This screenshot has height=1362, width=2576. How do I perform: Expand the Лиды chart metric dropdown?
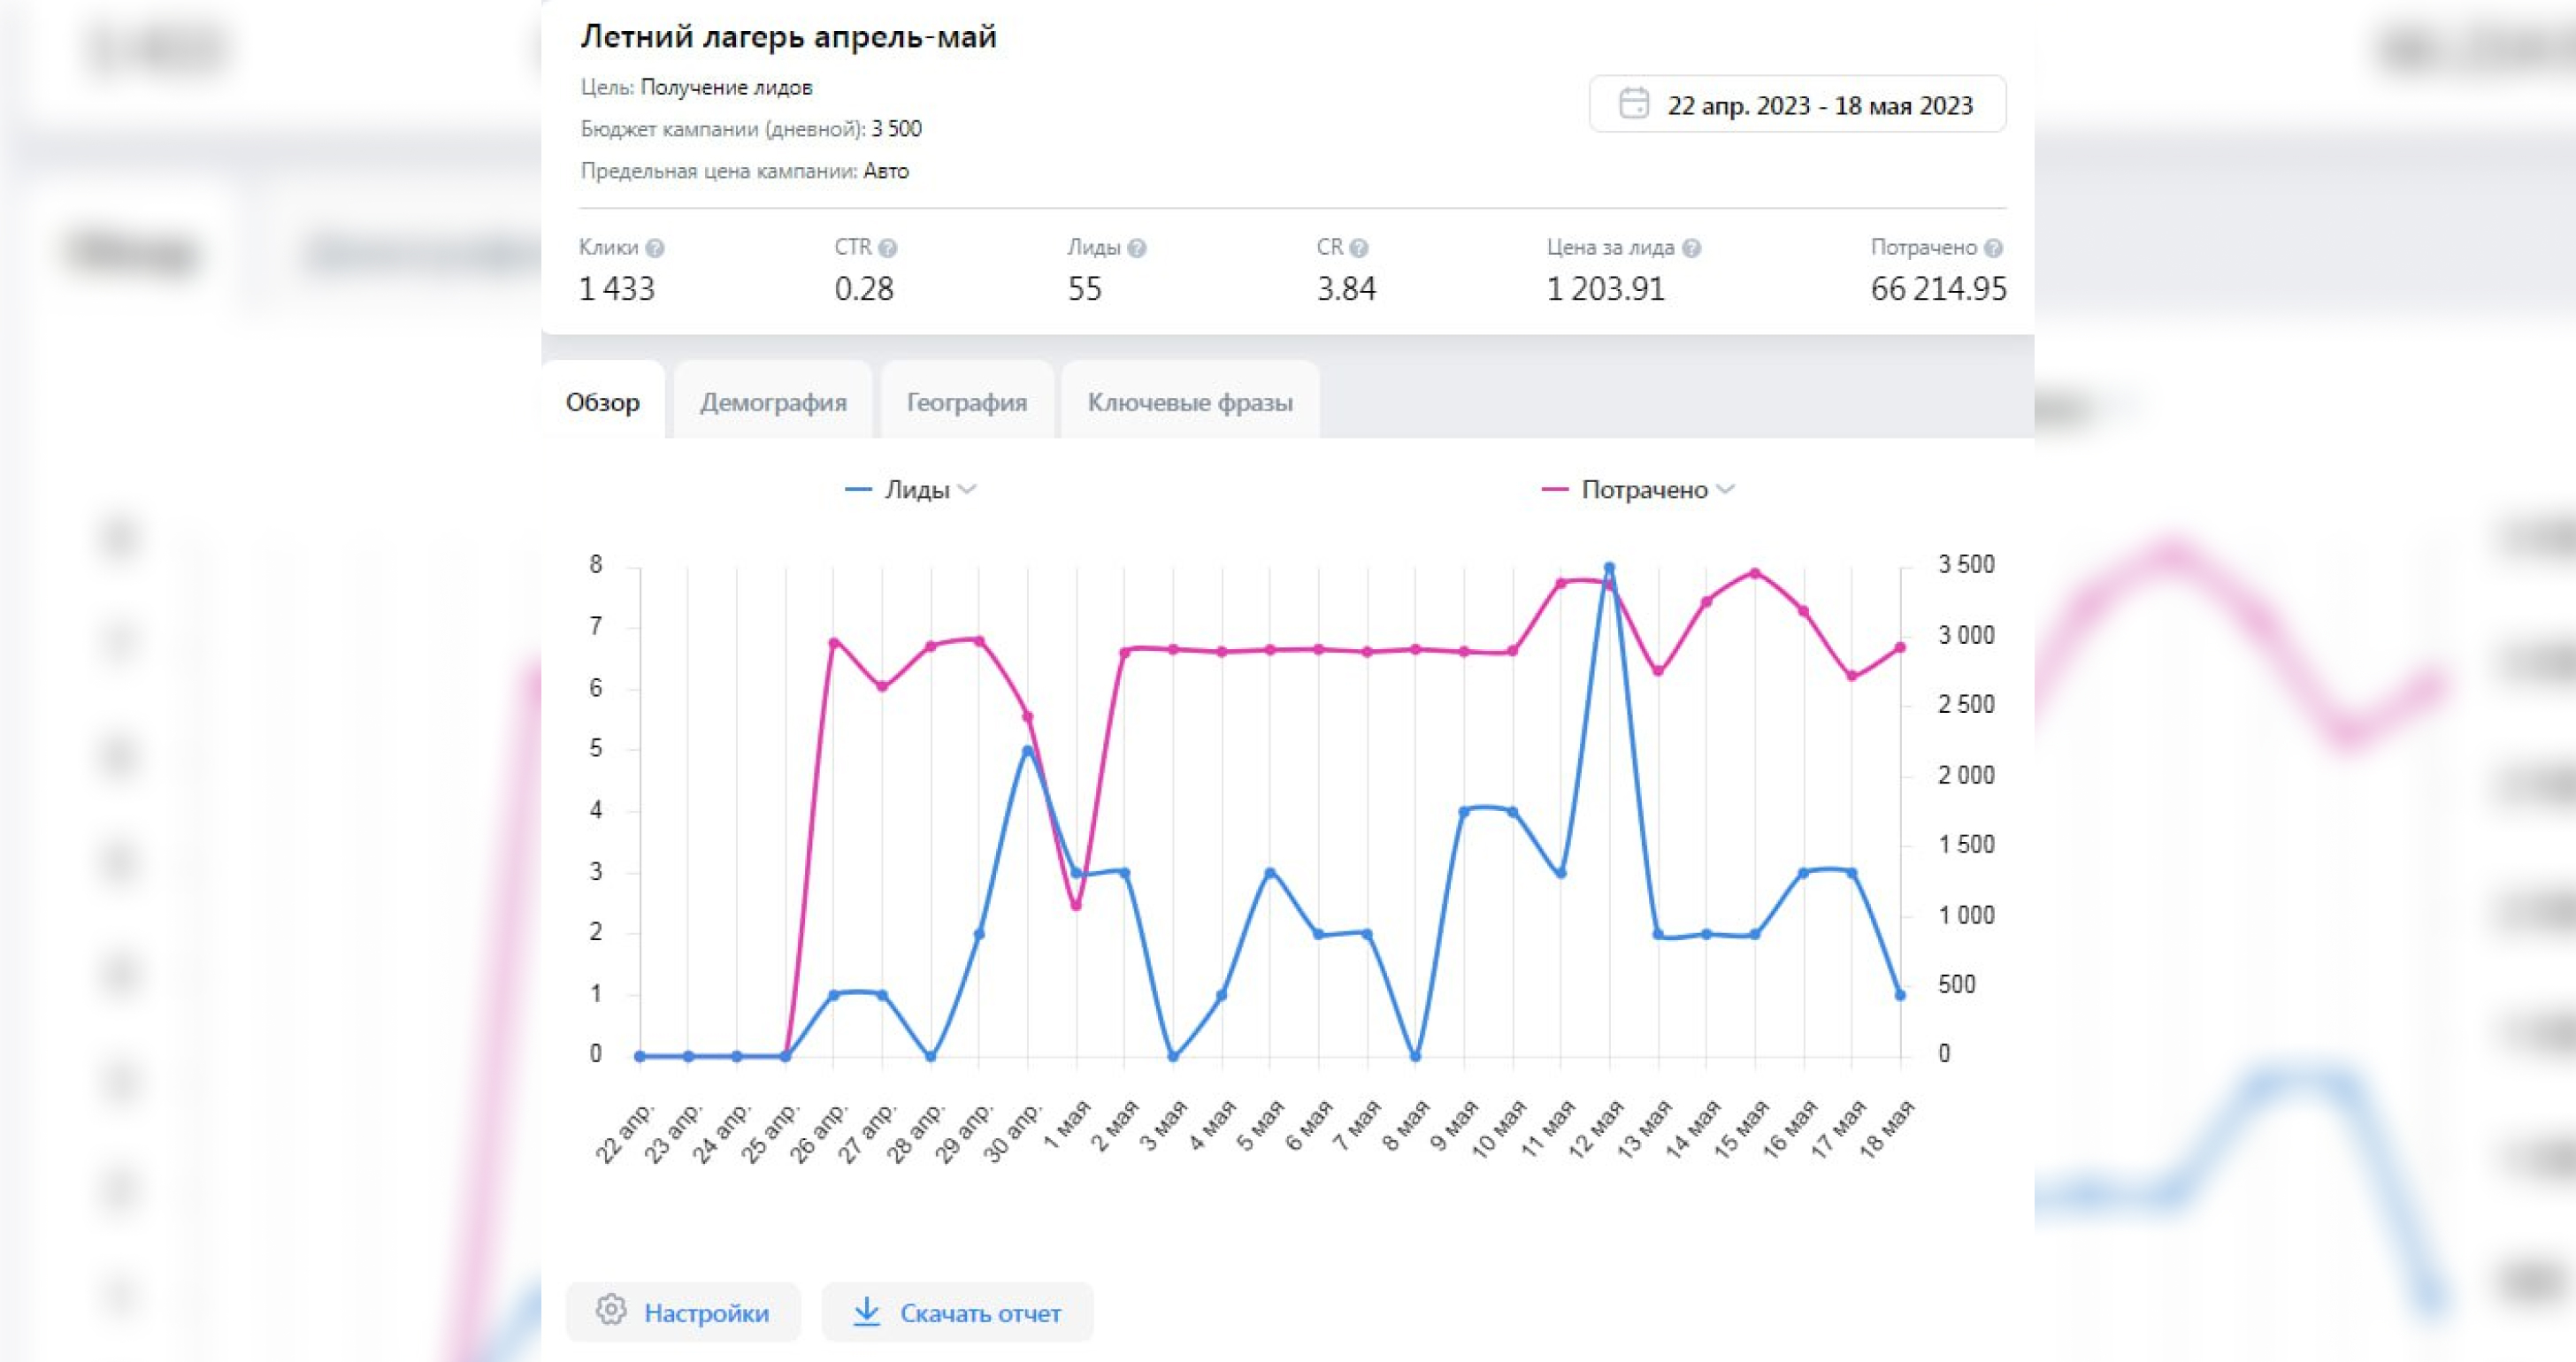966,489
